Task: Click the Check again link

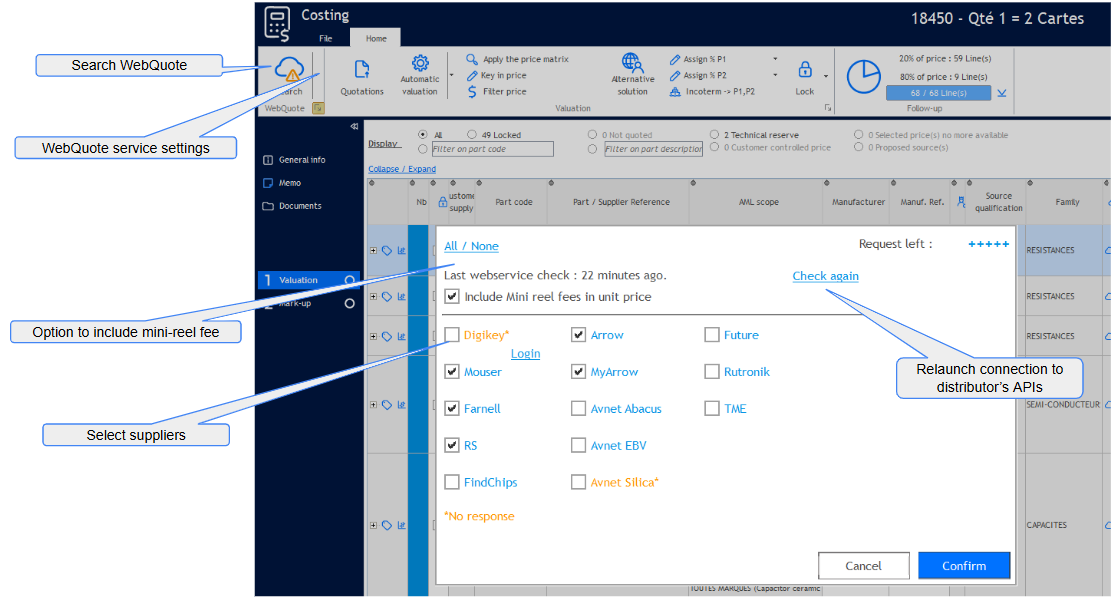Action: 825,276
